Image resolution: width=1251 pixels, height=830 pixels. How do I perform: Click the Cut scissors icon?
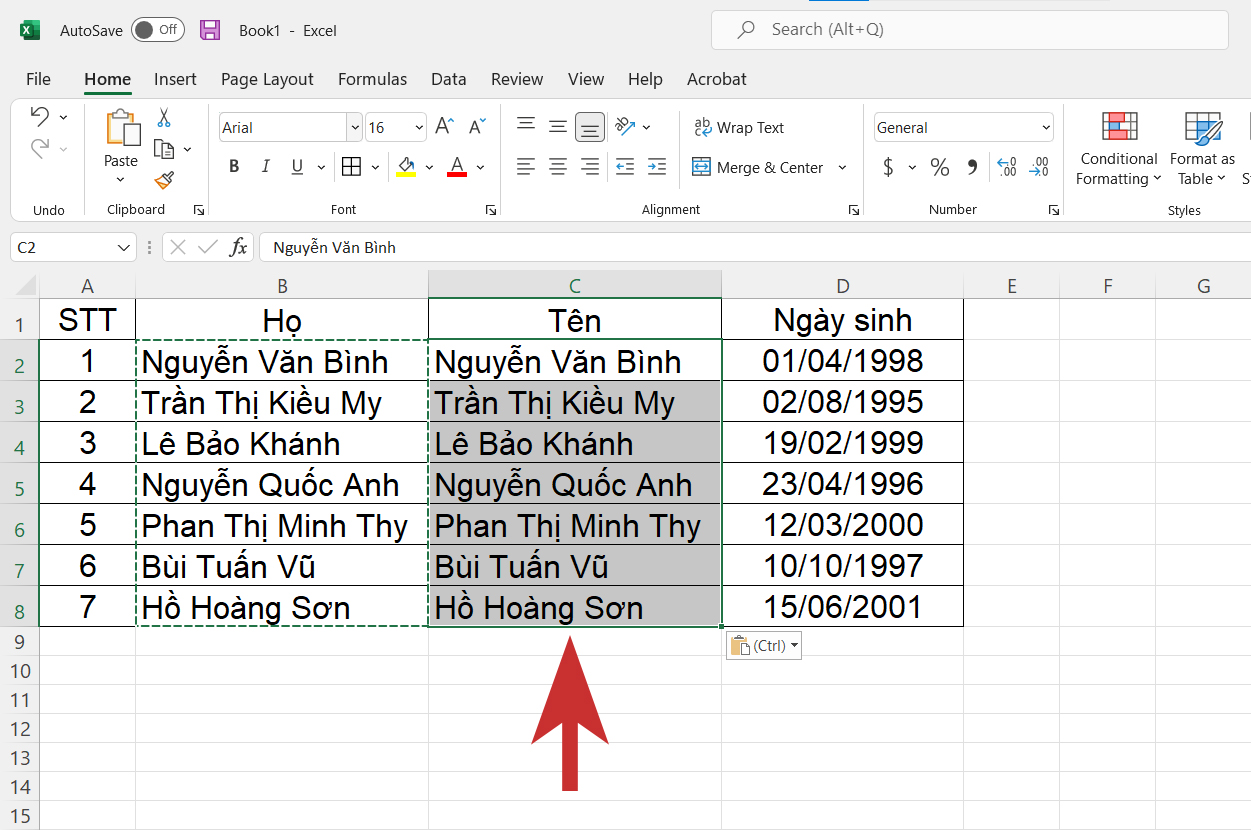tap(164, 118)
